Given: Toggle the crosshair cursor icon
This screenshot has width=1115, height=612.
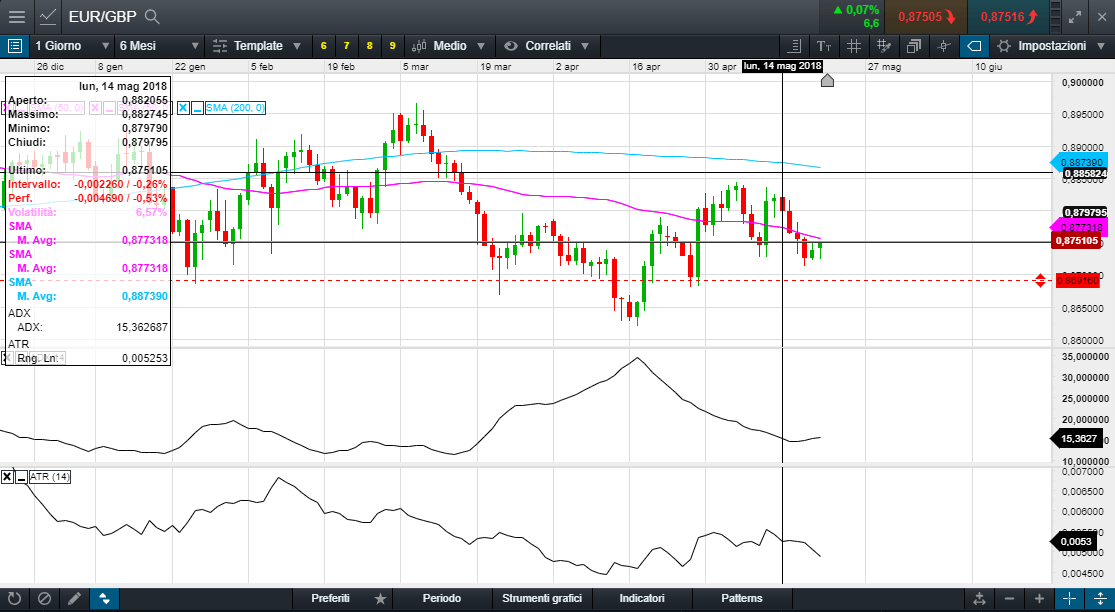Looking at the screenshot, I should pyautogui.click(x=1069, y=598).
